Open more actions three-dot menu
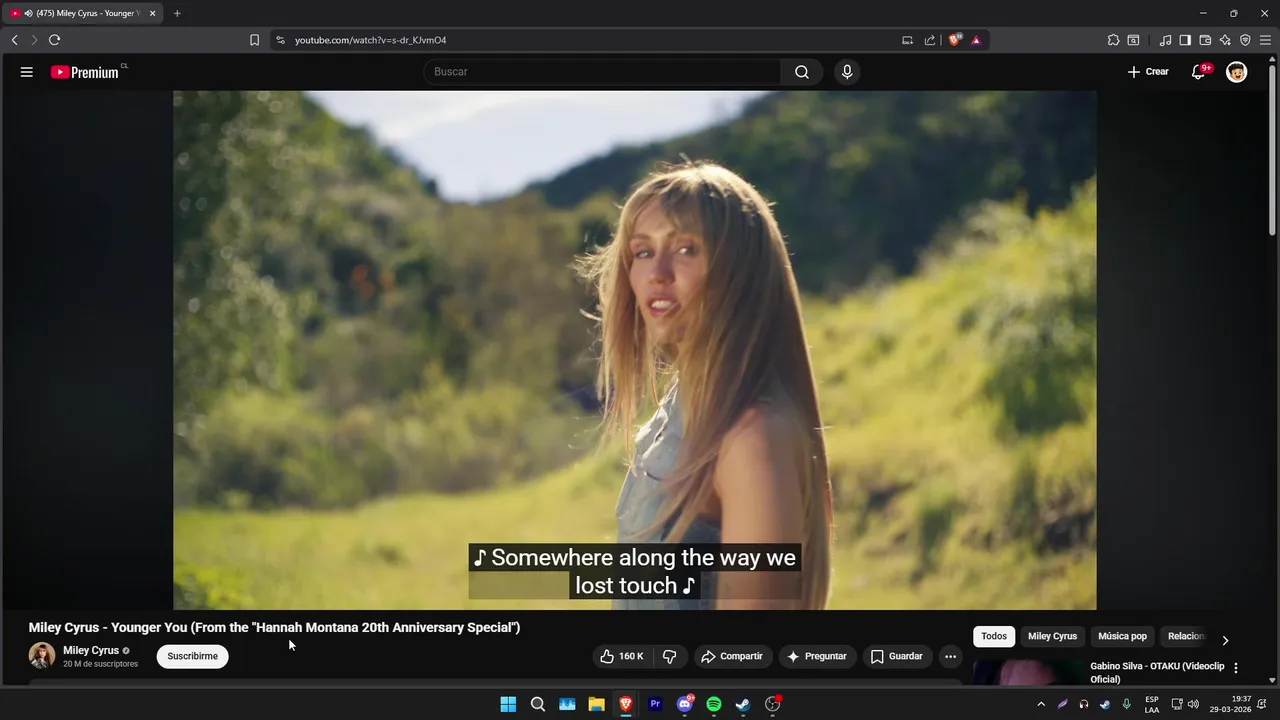 950,656
